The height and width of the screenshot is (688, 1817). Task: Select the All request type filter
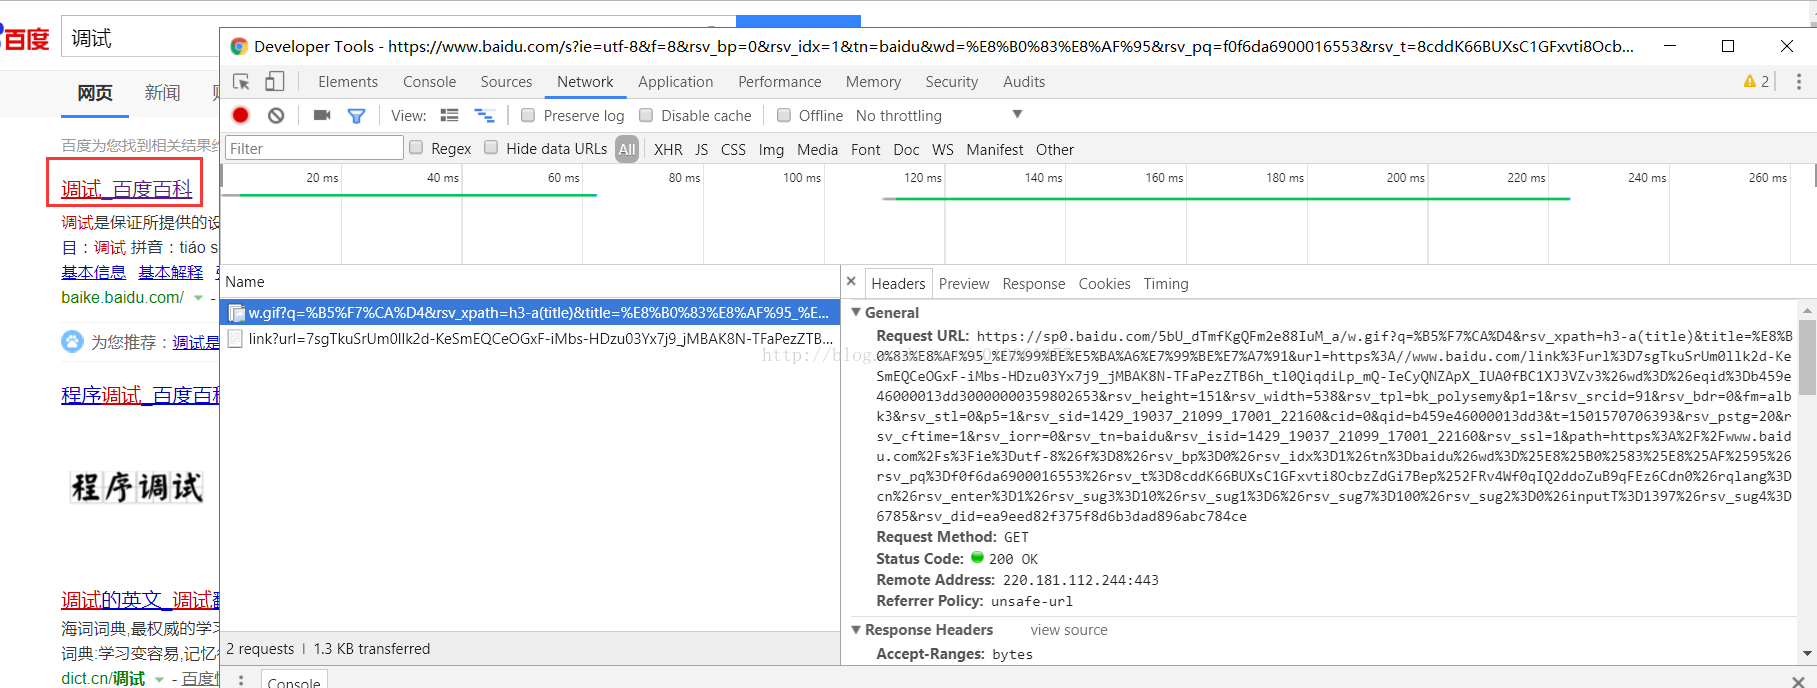pos(627,149)
